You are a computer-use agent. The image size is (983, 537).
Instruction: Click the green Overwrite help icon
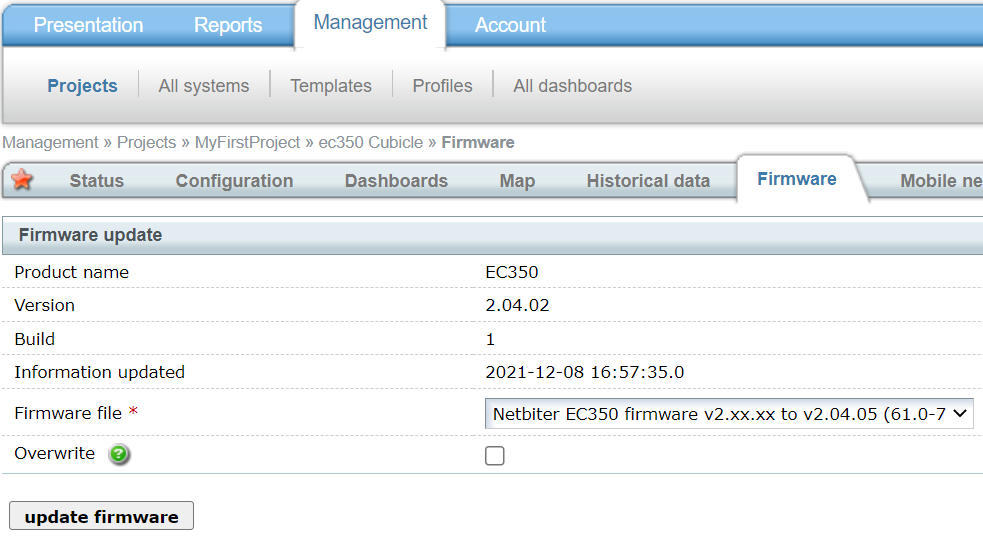click(x=120, y=455)
